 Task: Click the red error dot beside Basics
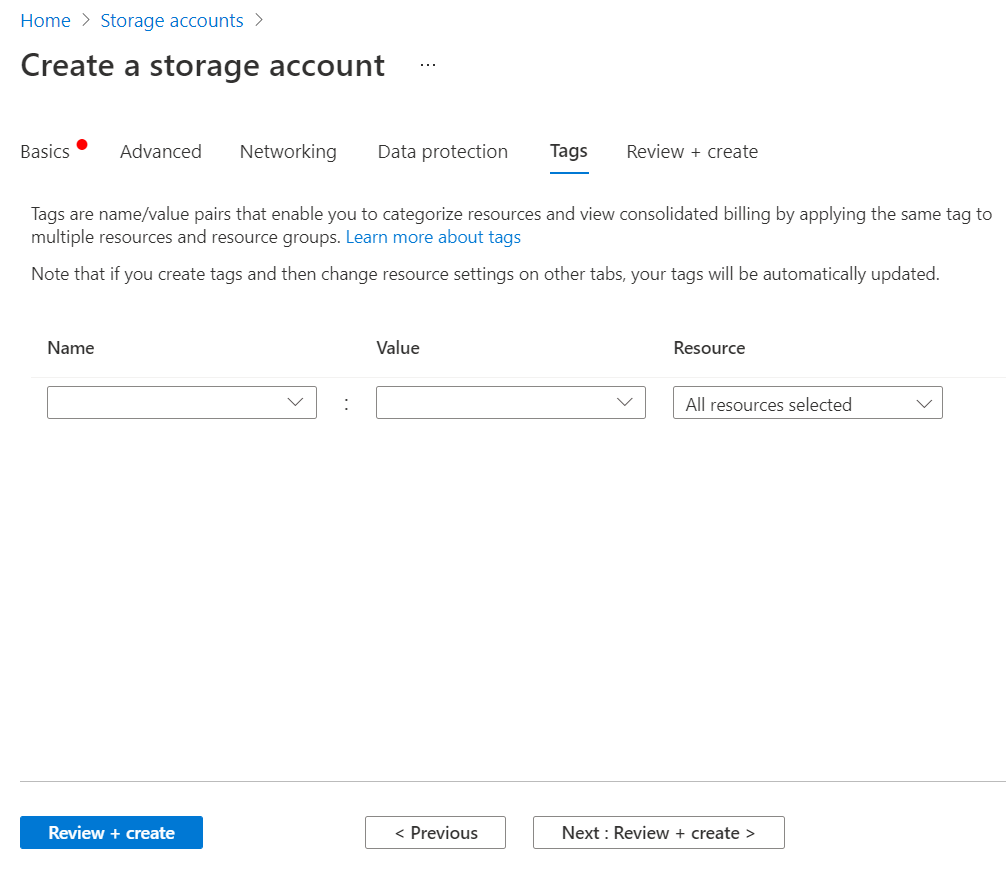82,144
